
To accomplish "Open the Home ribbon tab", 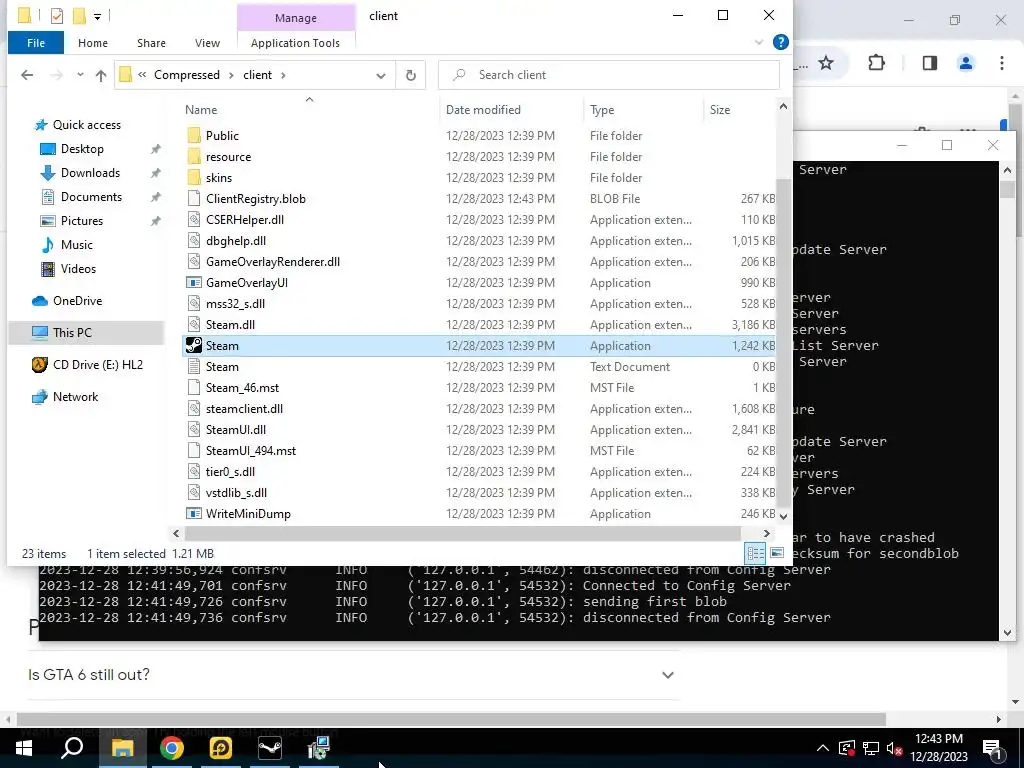I will point(93,43).
